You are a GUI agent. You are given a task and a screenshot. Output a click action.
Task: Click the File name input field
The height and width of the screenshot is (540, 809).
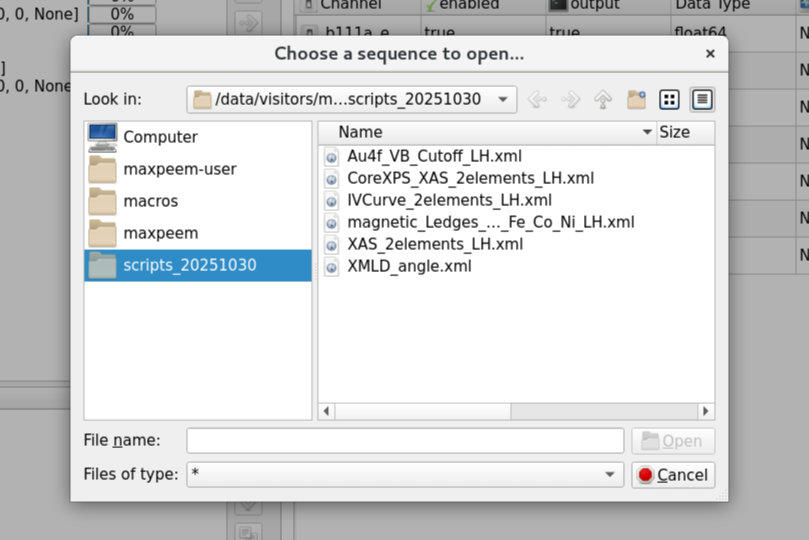[404, 441]
